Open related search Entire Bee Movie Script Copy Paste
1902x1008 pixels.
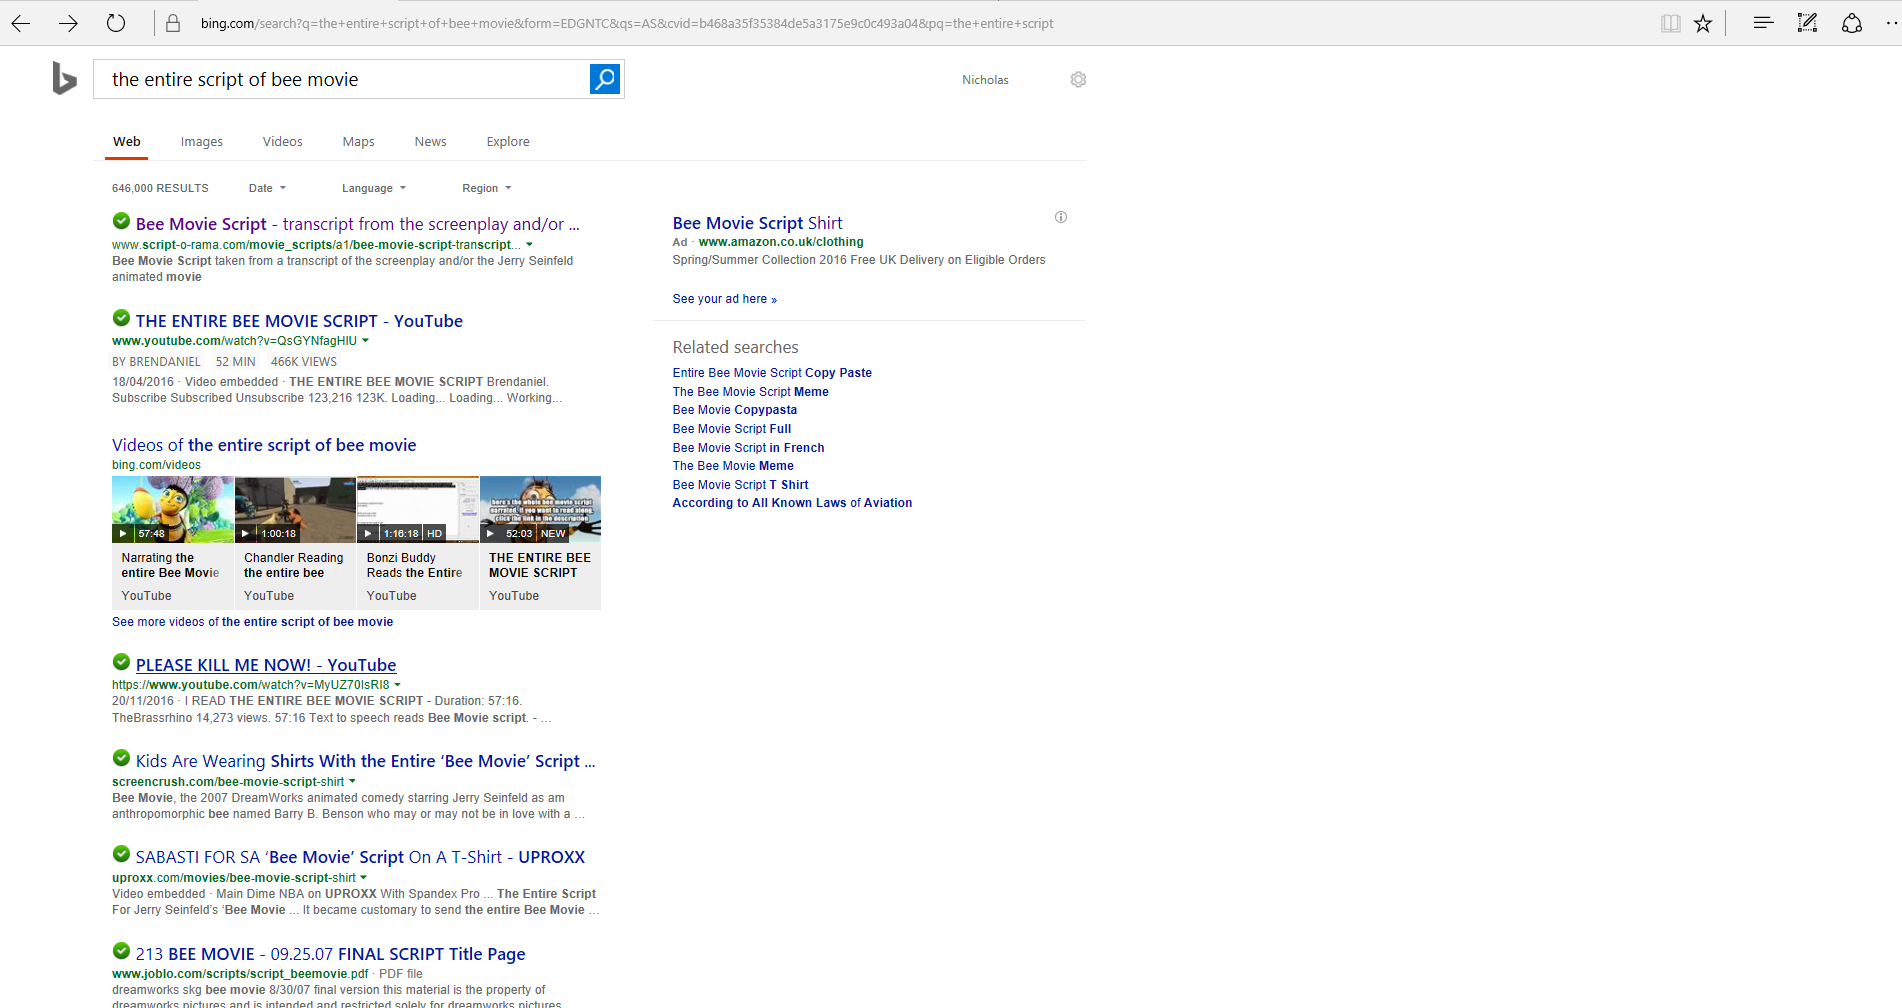(x=772, y=373)
